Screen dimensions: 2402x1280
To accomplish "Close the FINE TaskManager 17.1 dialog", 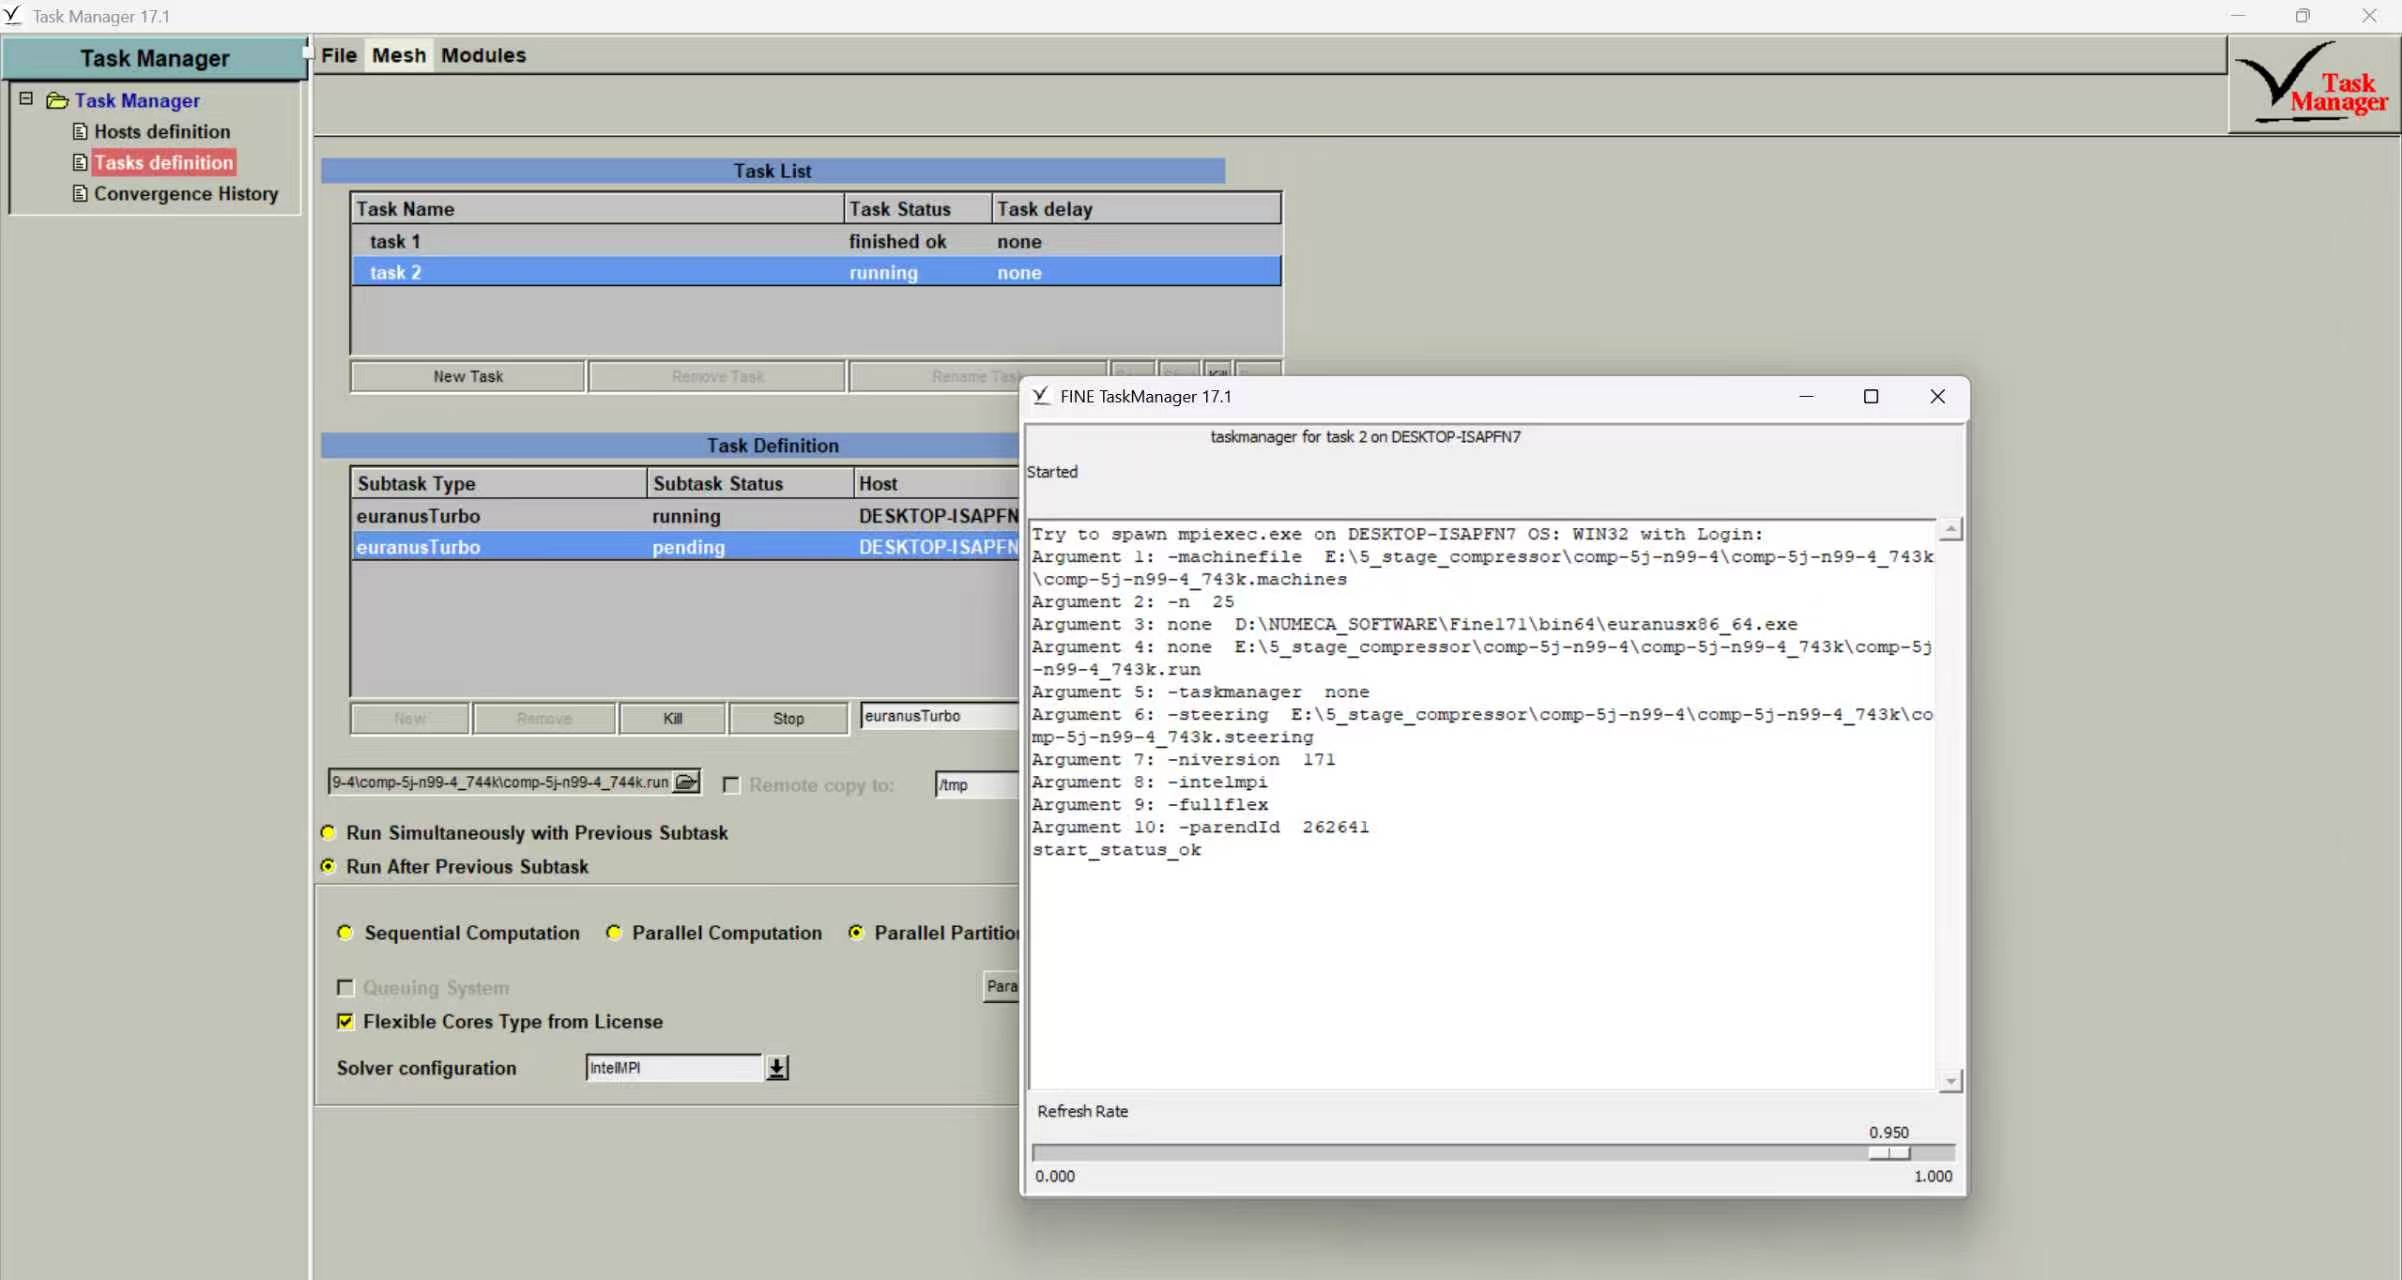I will coord(1937,396).
